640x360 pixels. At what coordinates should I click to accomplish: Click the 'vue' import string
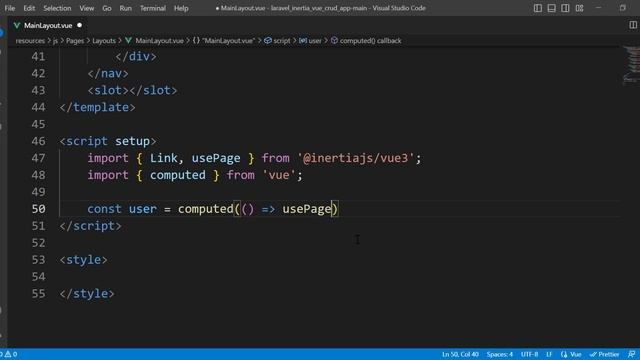pyautogui.click(x=279, y=175)
